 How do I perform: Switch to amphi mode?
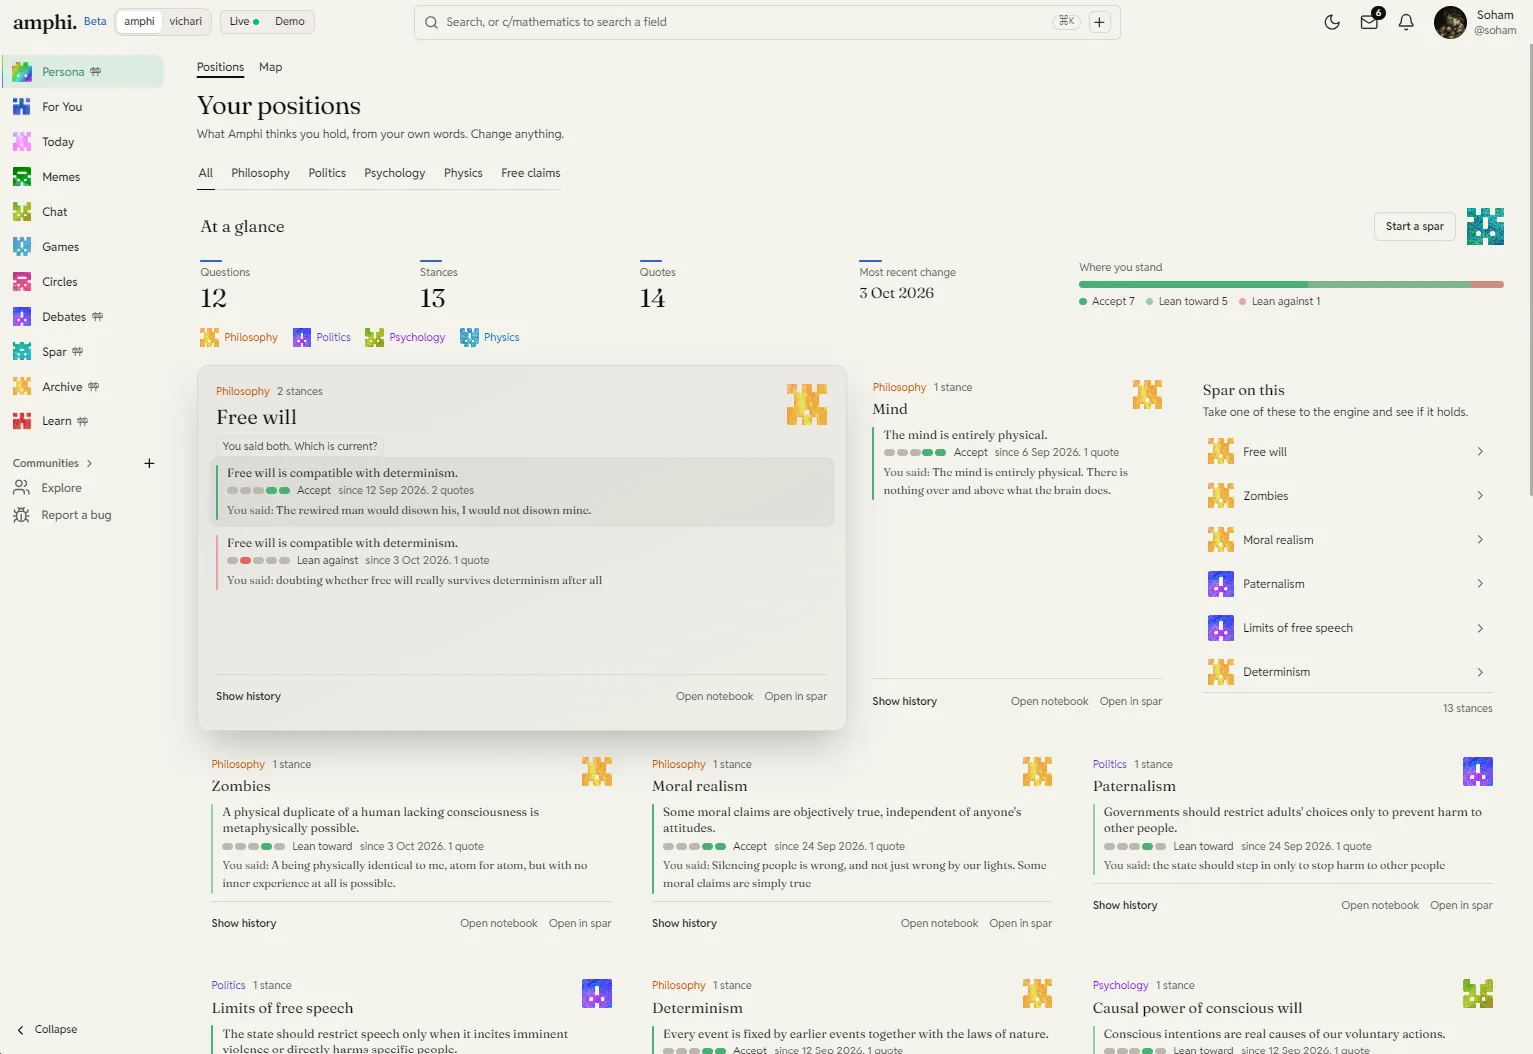coord(139,21)
